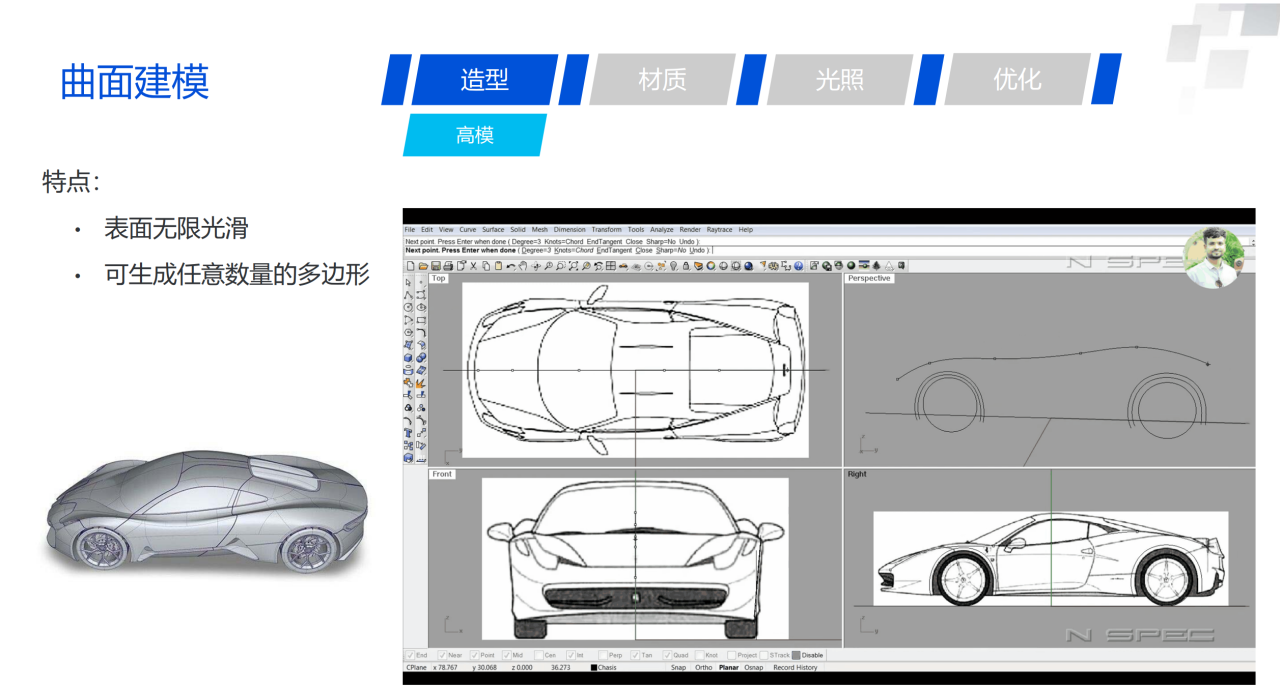Open the Transform menu
The width and height of the screenshot is (1280, 692).
point(606,230)
